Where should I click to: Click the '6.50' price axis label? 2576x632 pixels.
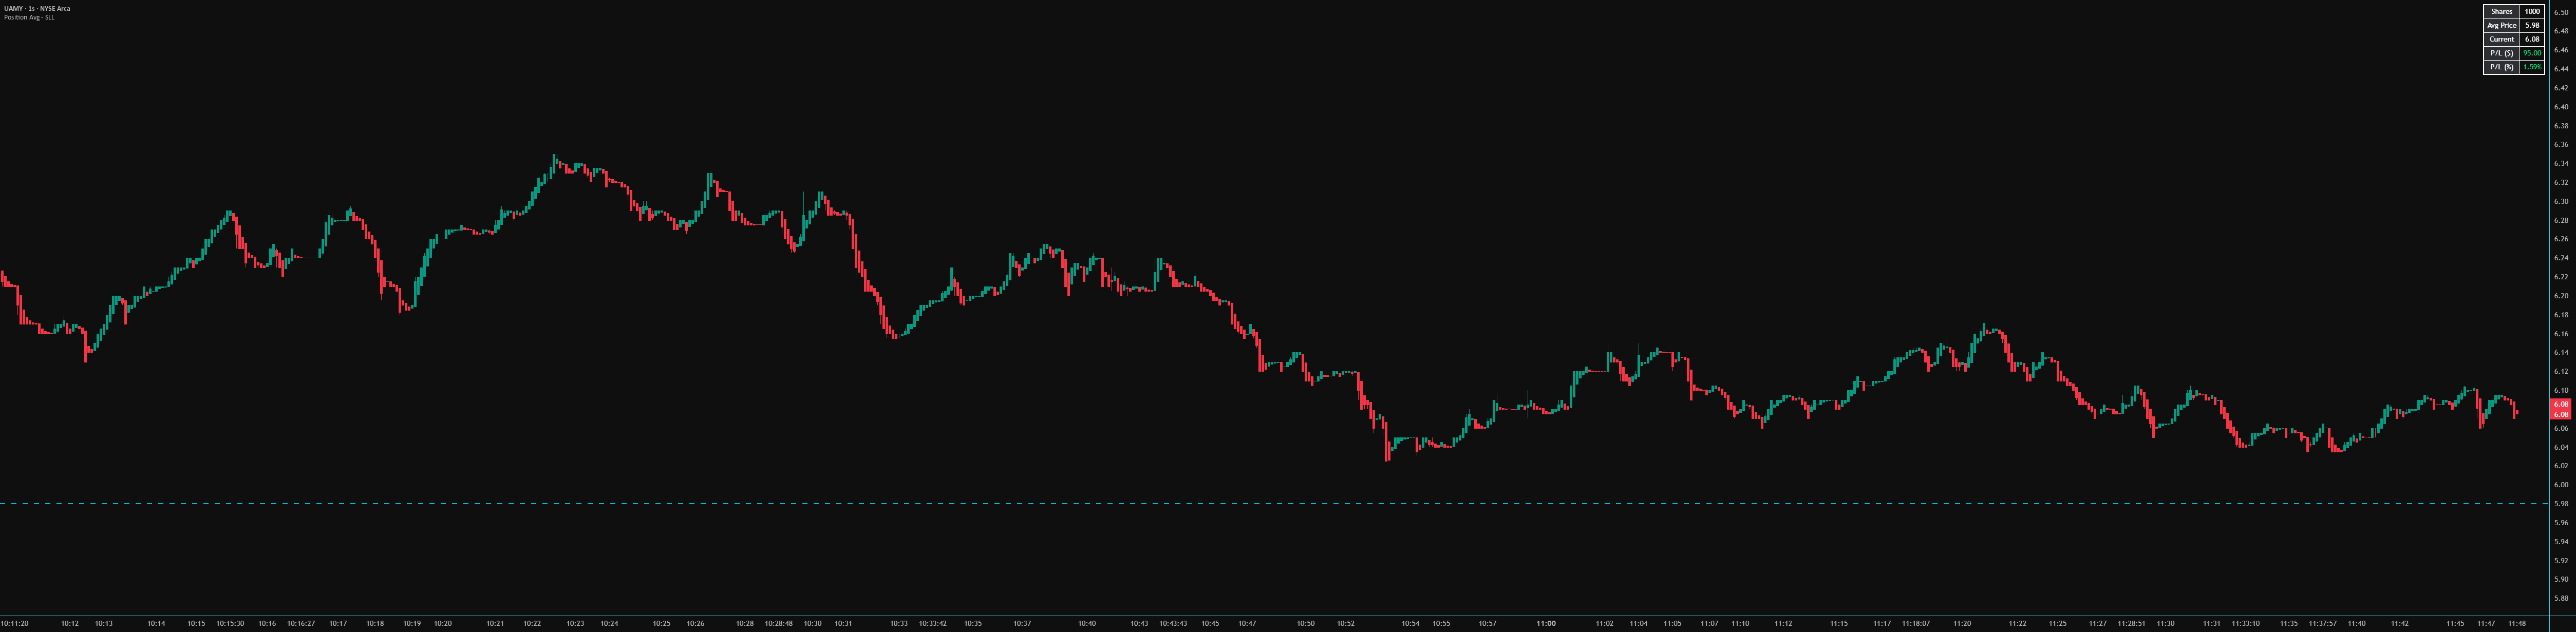click(x=2561, y=12)
